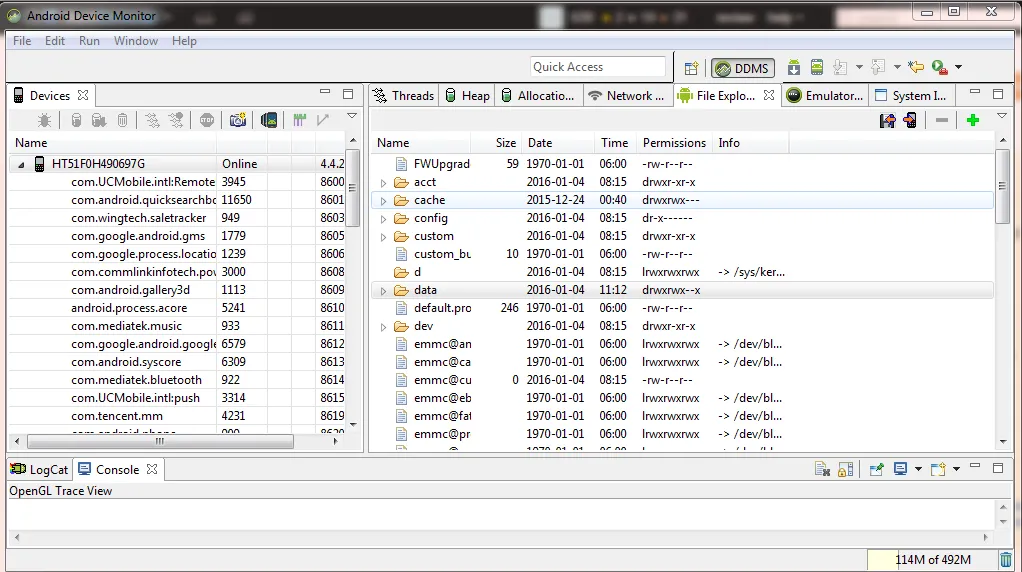The image size is (1022, 572).
Task: Click the 114M of 492M heap status bar
Action: 933,560
